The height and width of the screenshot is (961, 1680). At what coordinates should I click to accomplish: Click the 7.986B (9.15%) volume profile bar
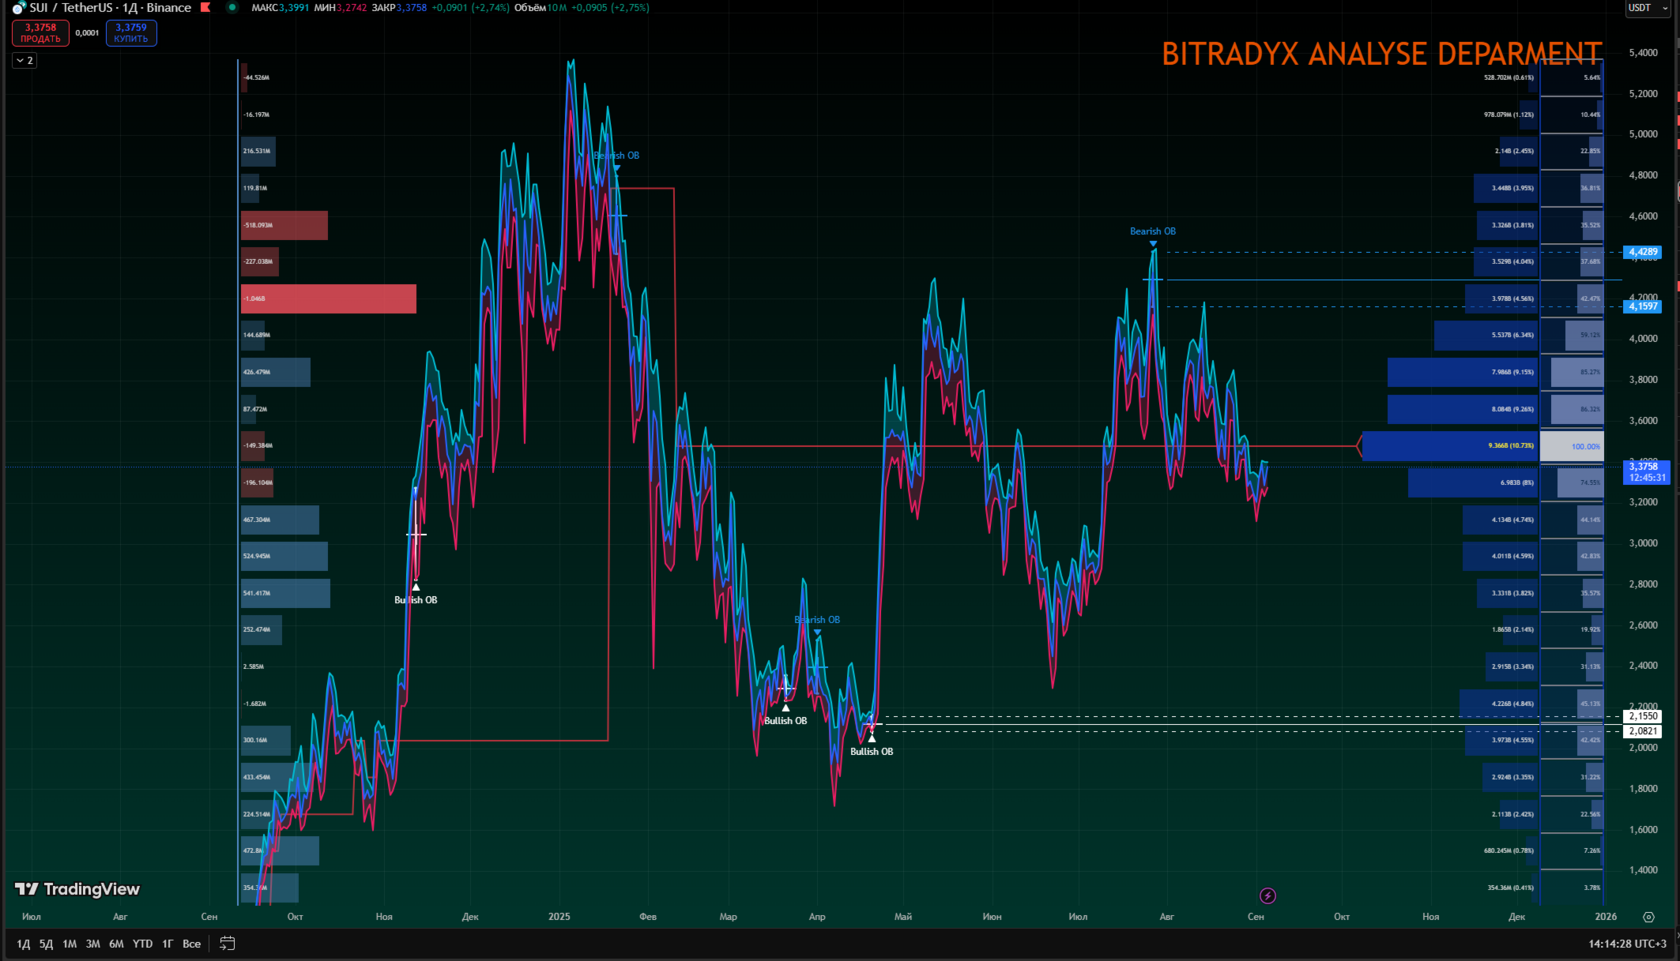(x=1462, y=372)
